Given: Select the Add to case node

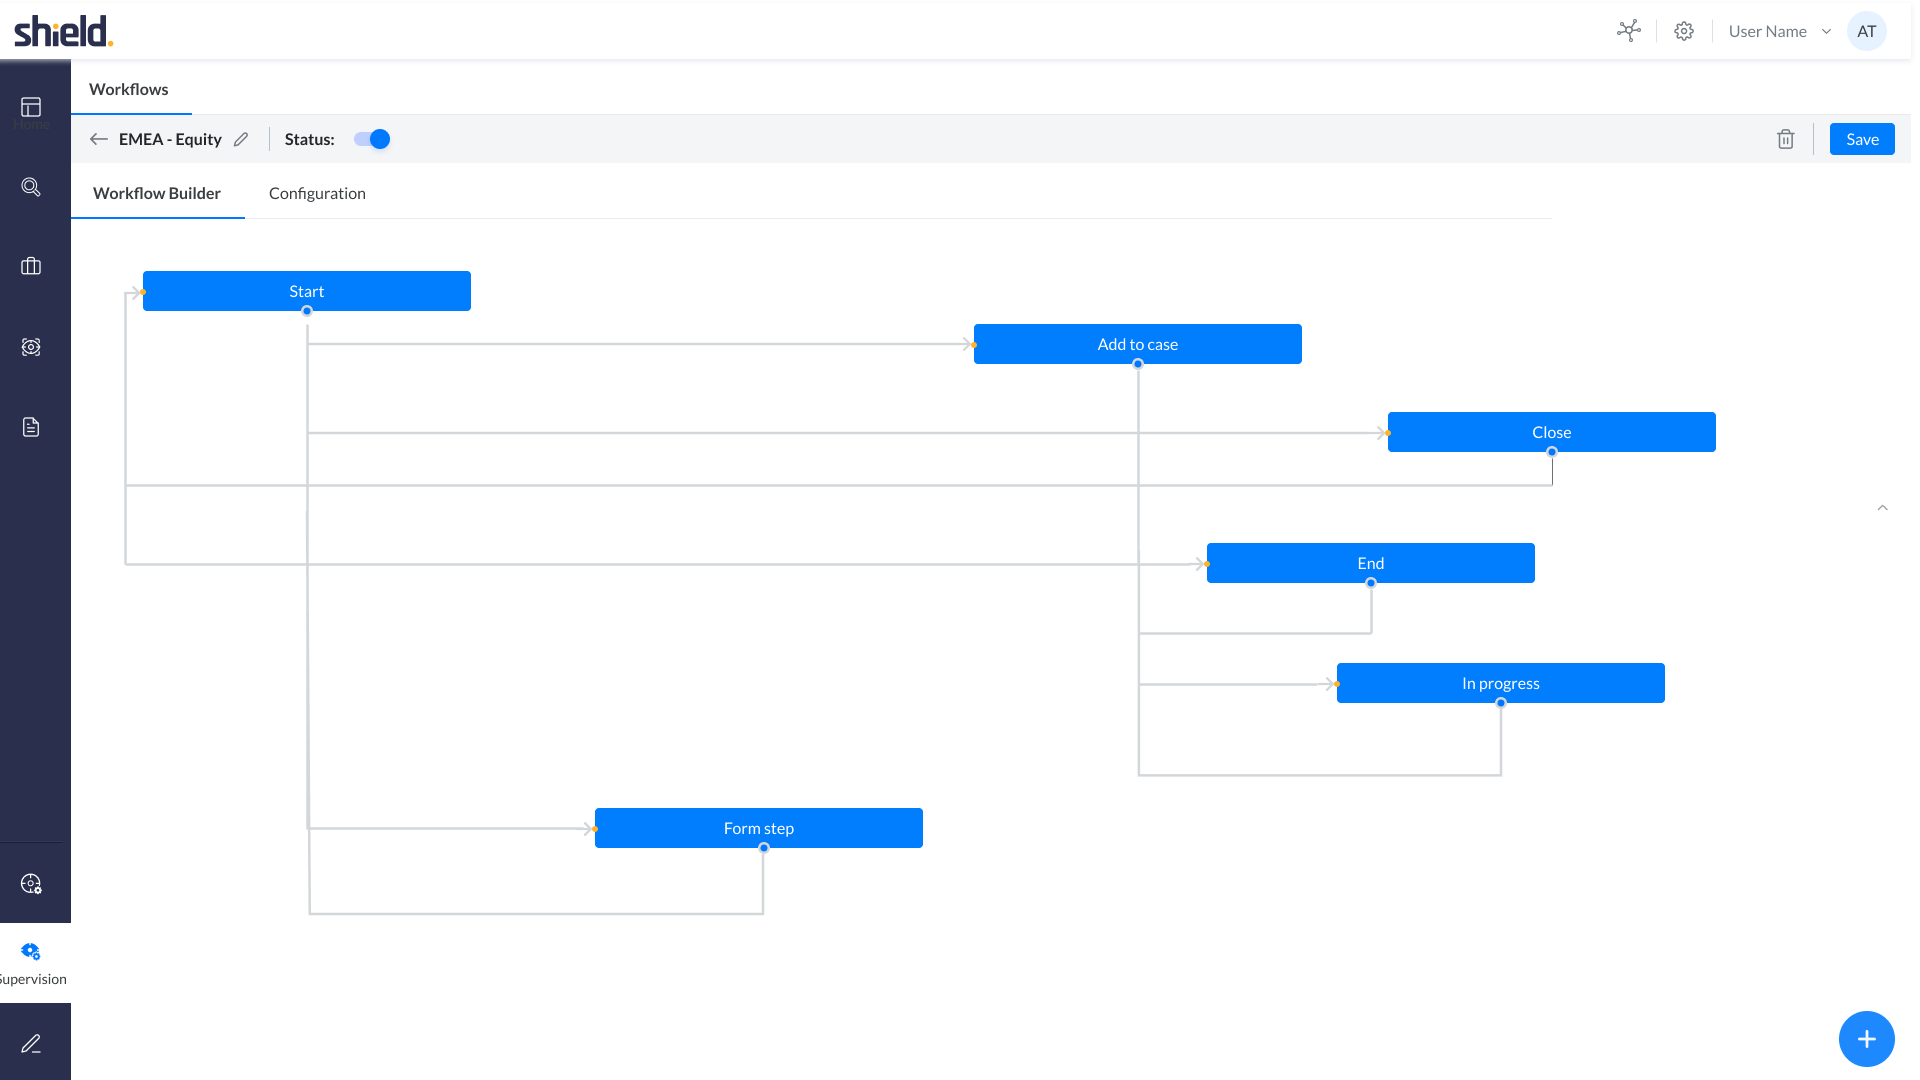Looking at the screenshot, I should [x=1137, y=344].
